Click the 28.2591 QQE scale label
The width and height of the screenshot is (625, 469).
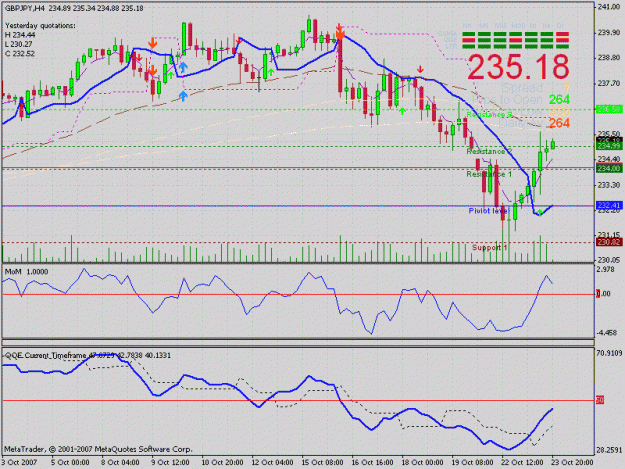tap(609, 450)
